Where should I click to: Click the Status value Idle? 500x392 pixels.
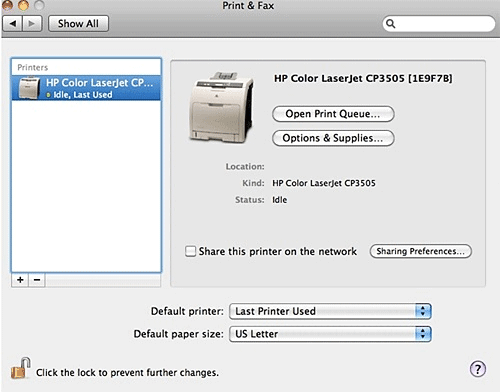click(x=280, y=200)
